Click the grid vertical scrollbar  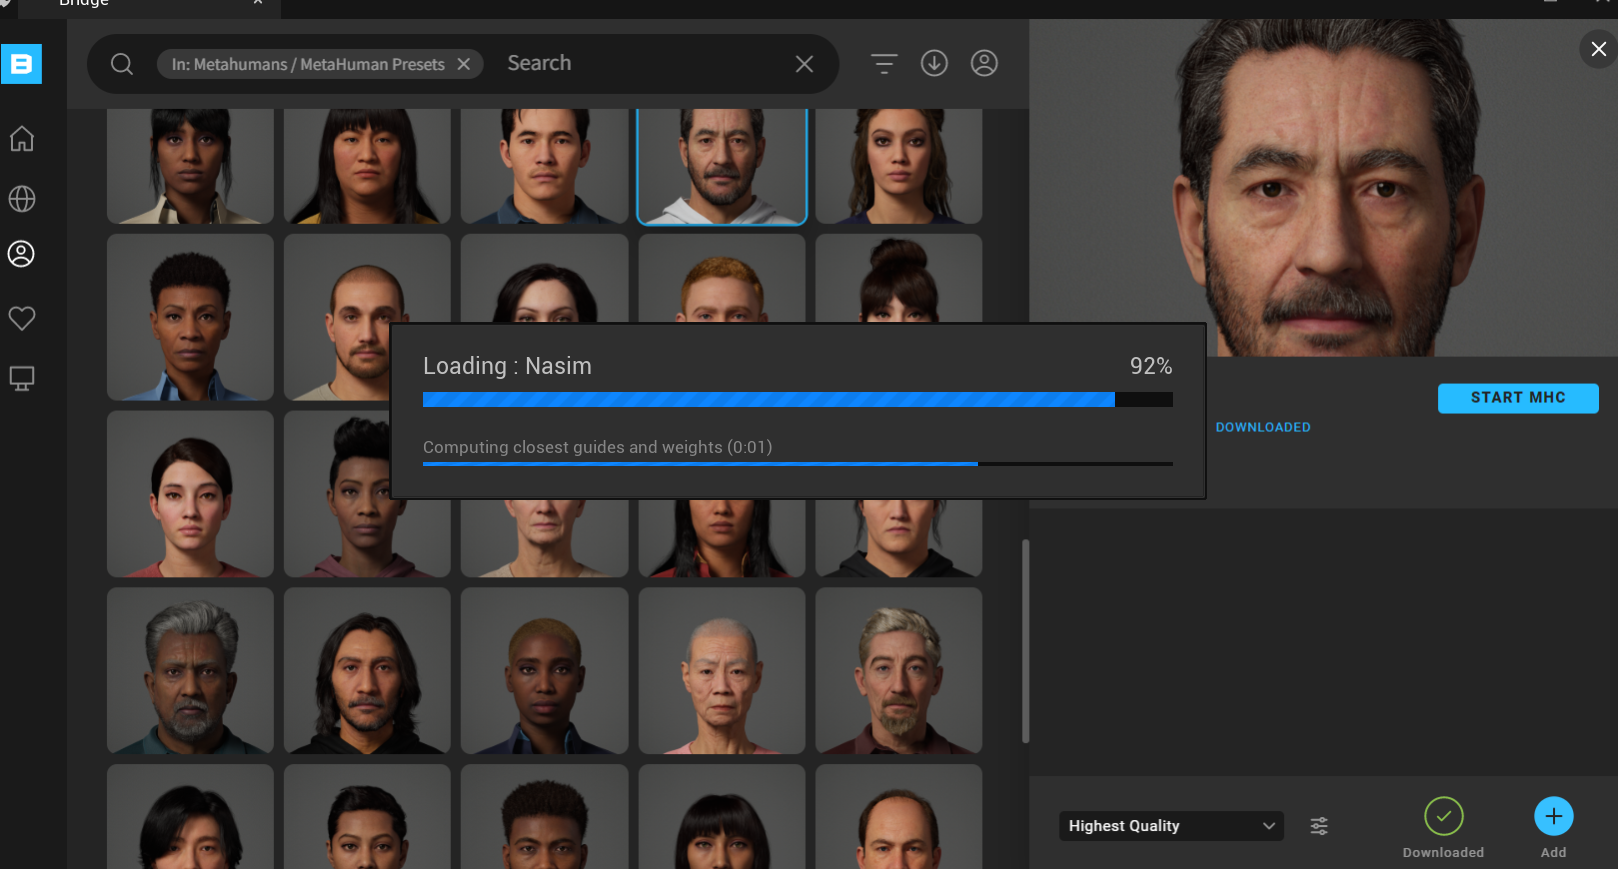(1025, 641)
